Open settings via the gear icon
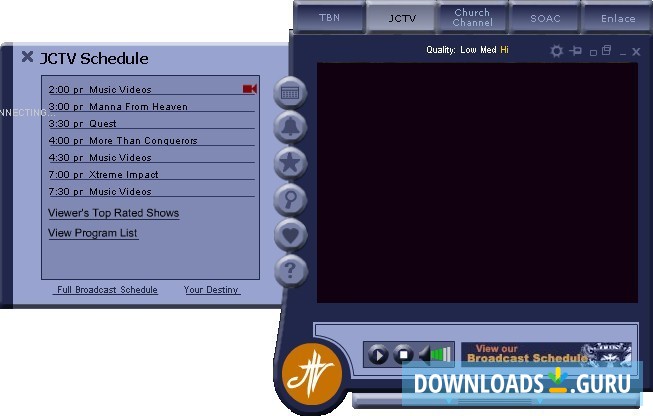 coord(556,51)
